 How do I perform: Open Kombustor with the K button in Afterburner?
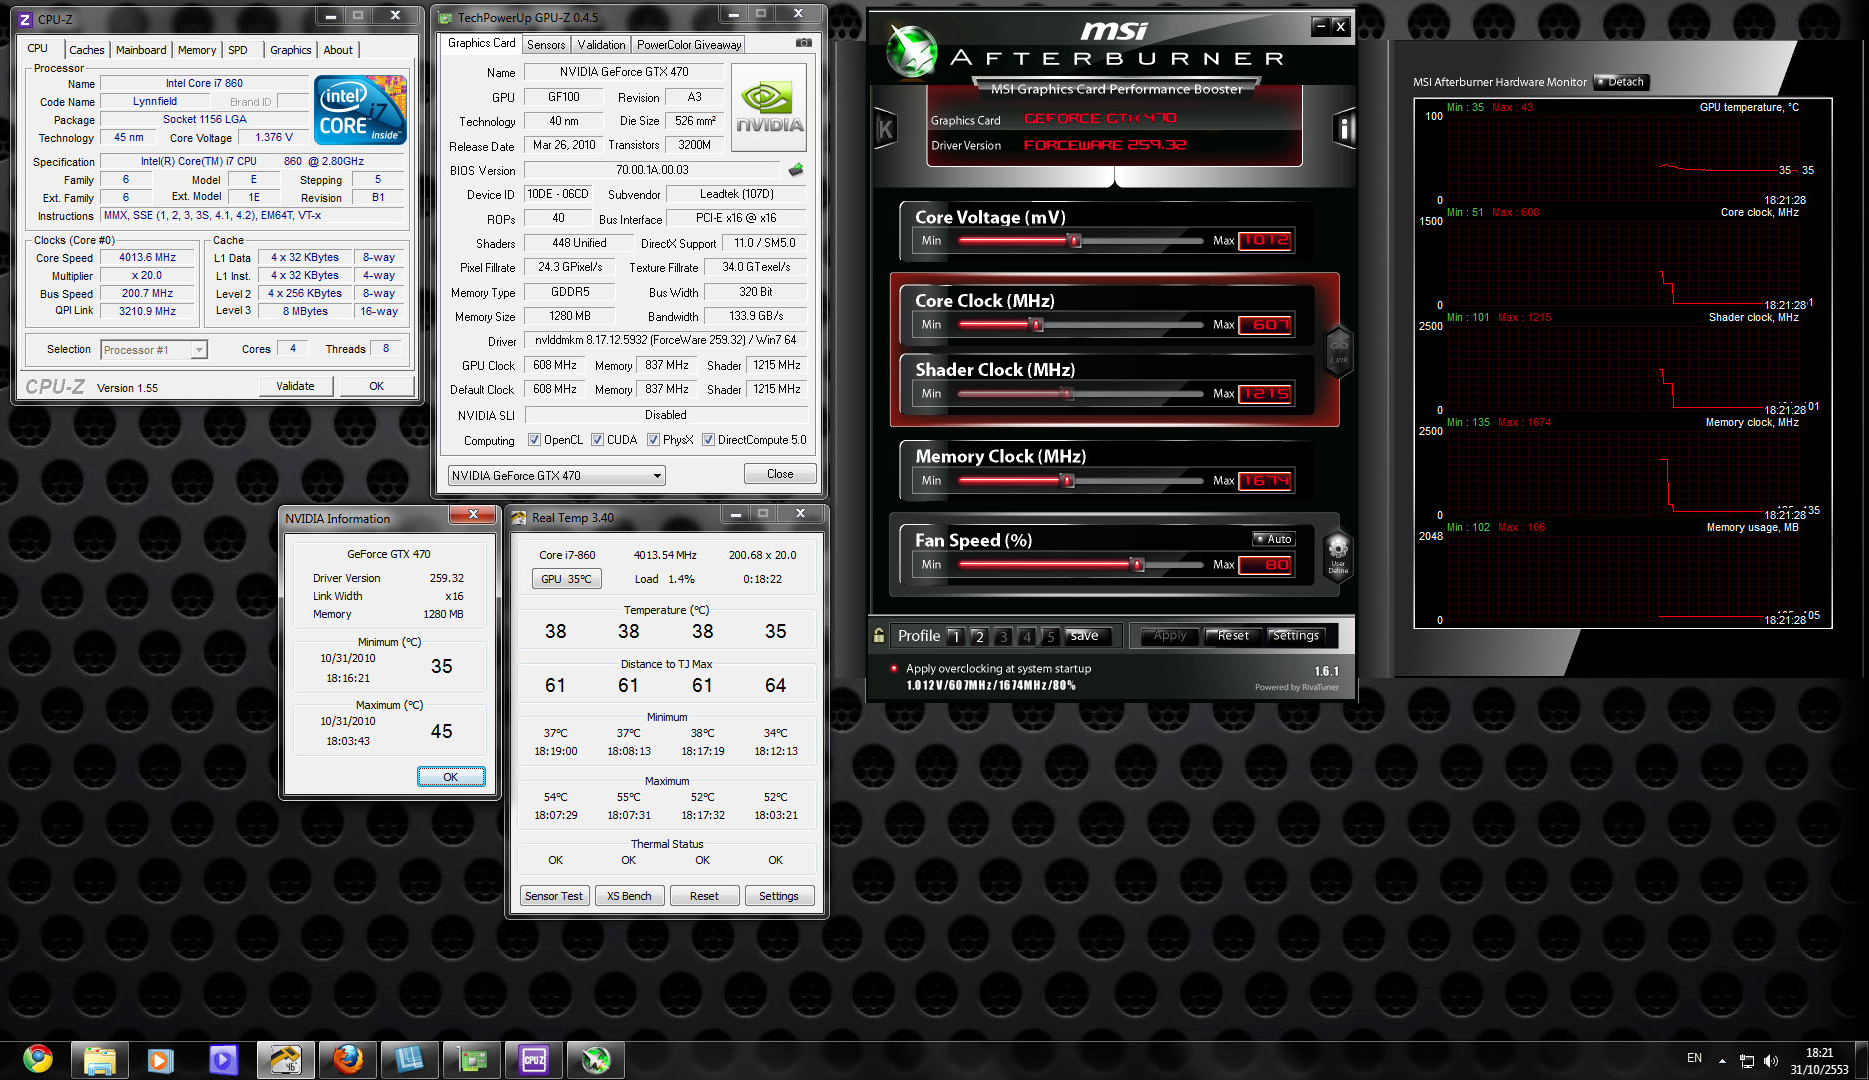coord(886,128)
